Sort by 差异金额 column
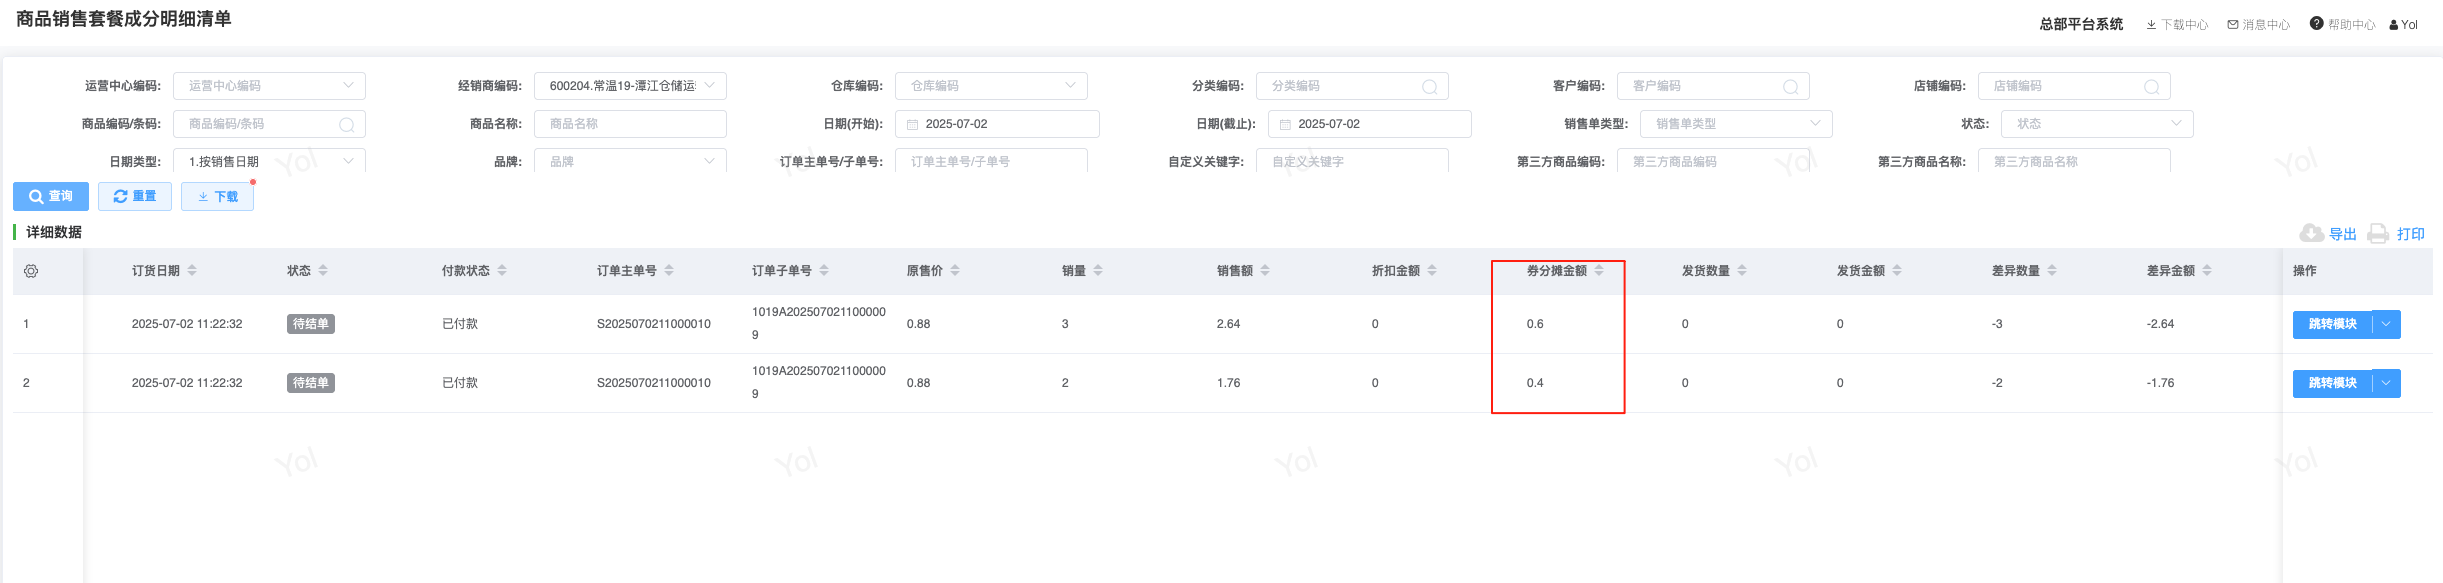This screenshot has height=583, width=2443. [2207, 271]
